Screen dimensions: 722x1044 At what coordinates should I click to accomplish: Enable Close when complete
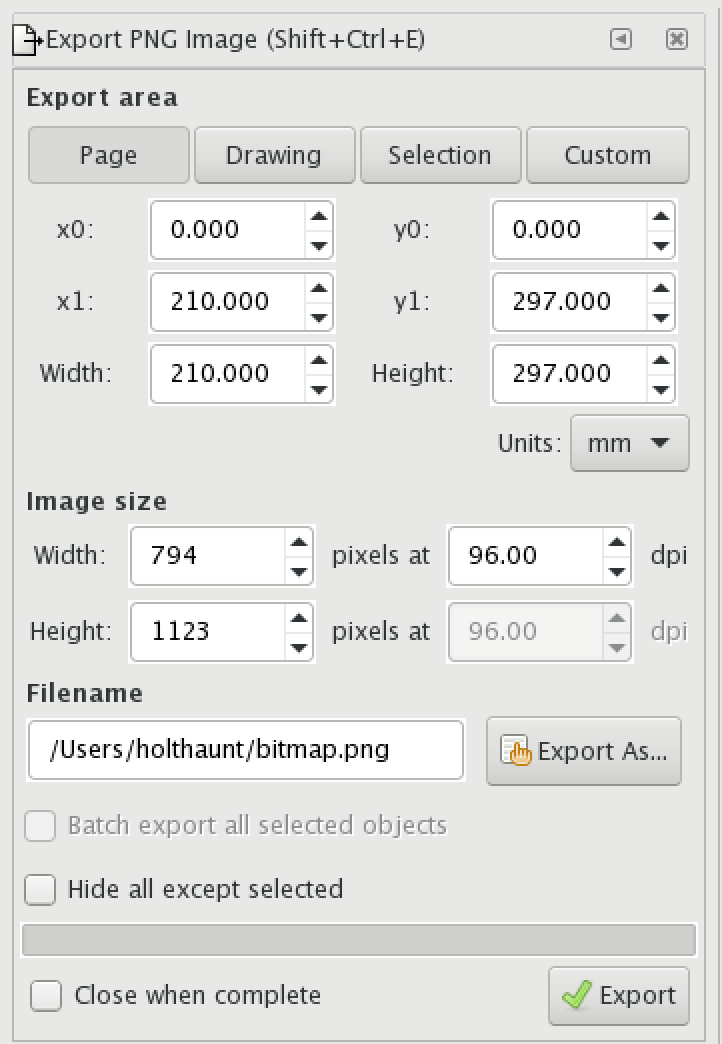click(45, 995)
